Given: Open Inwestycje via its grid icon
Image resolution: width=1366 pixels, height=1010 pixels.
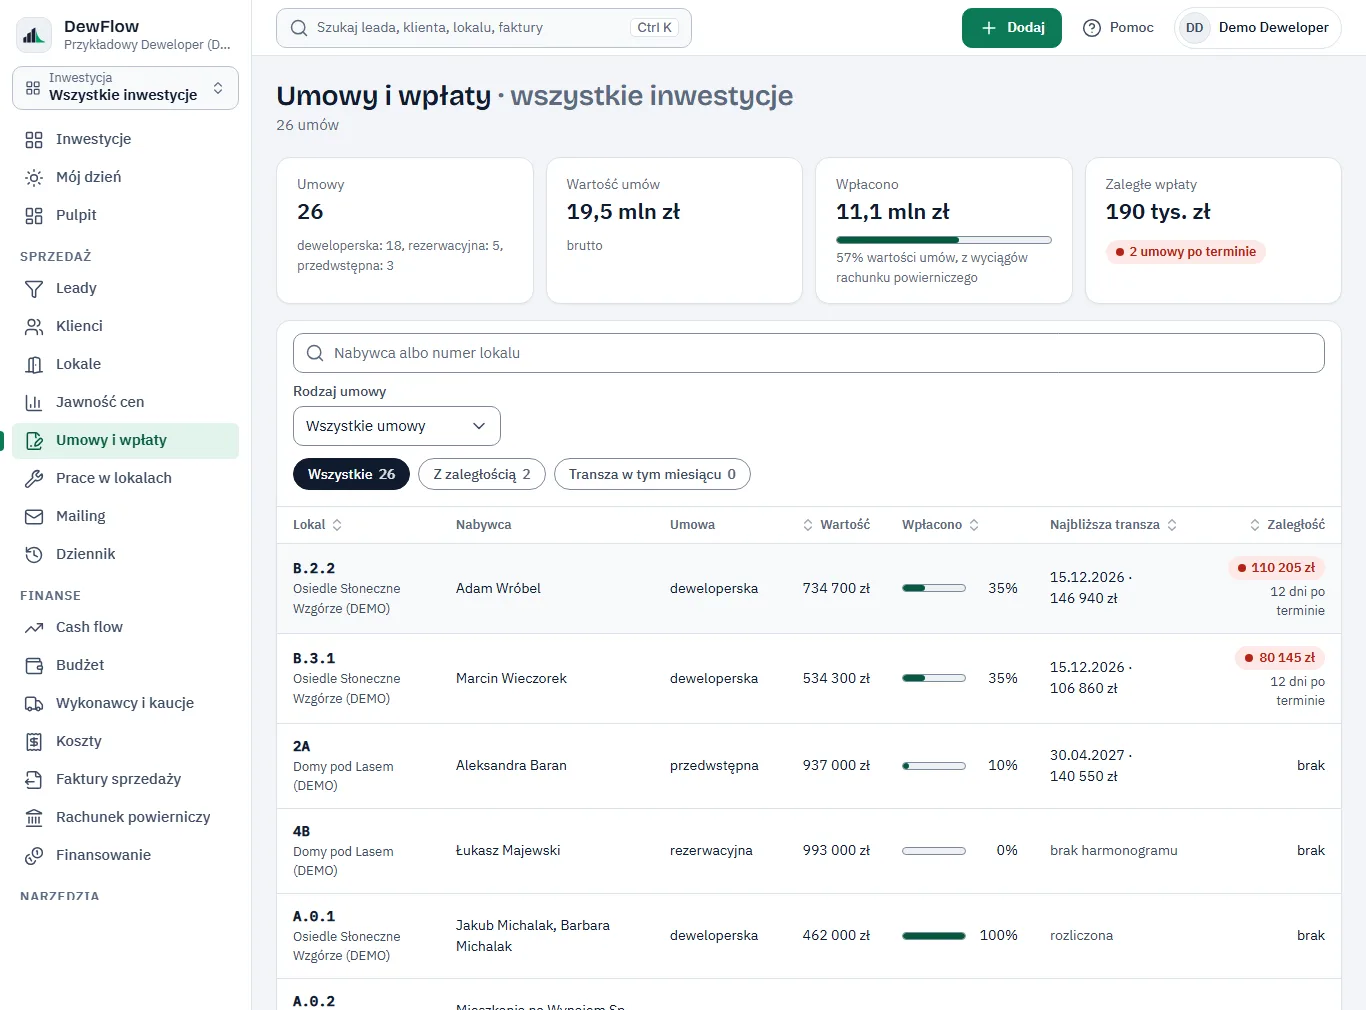Looking at the screenshot, I should coord(34,139).
